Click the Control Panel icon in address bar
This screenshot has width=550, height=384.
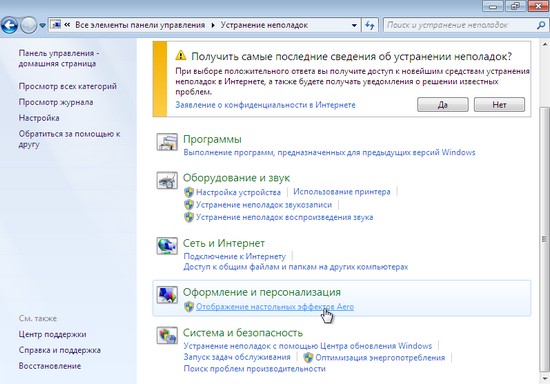click(x=55, y=25)
